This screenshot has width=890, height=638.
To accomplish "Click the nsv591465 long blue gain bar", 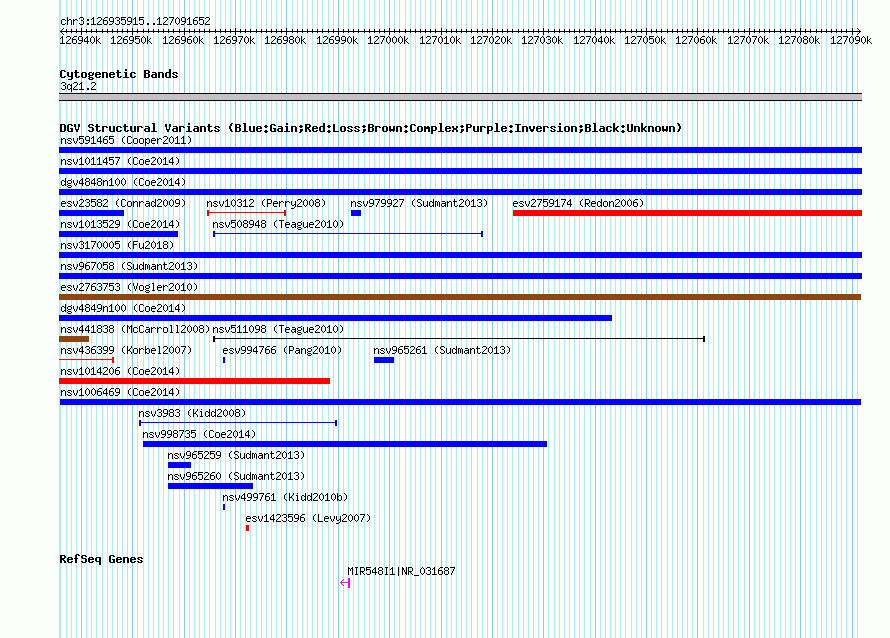I will pyautogui.click(x=460, y=150).
